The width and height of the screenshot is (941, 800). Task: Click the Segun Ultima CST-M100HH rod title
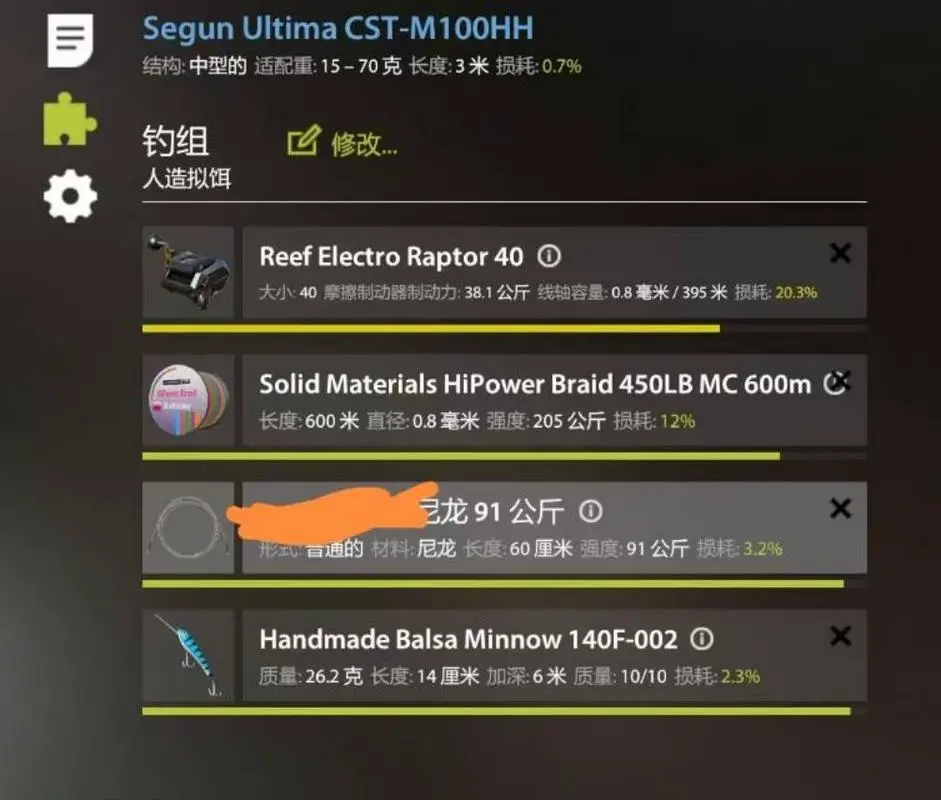(338, 28)
